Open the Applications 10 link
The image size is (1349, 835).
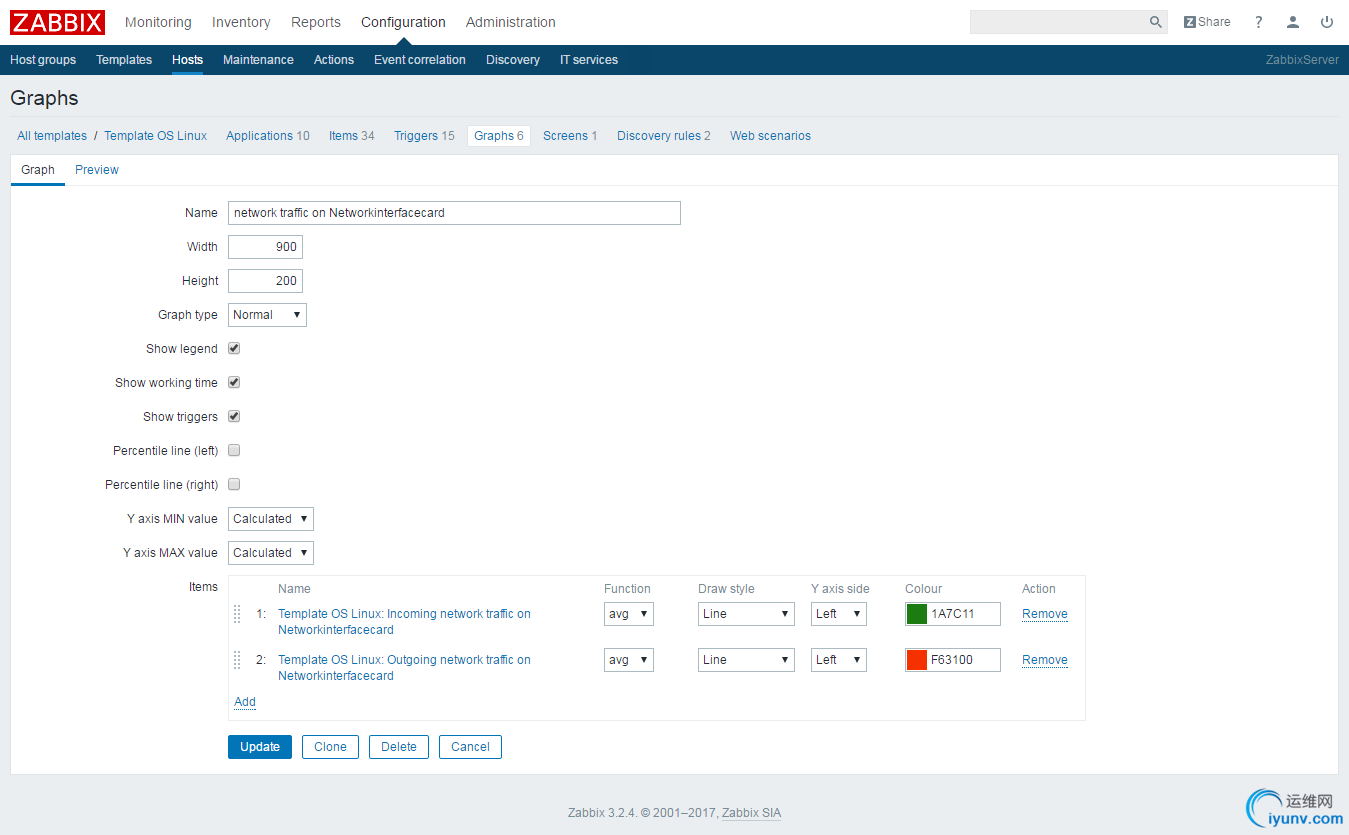click(268, 136)
